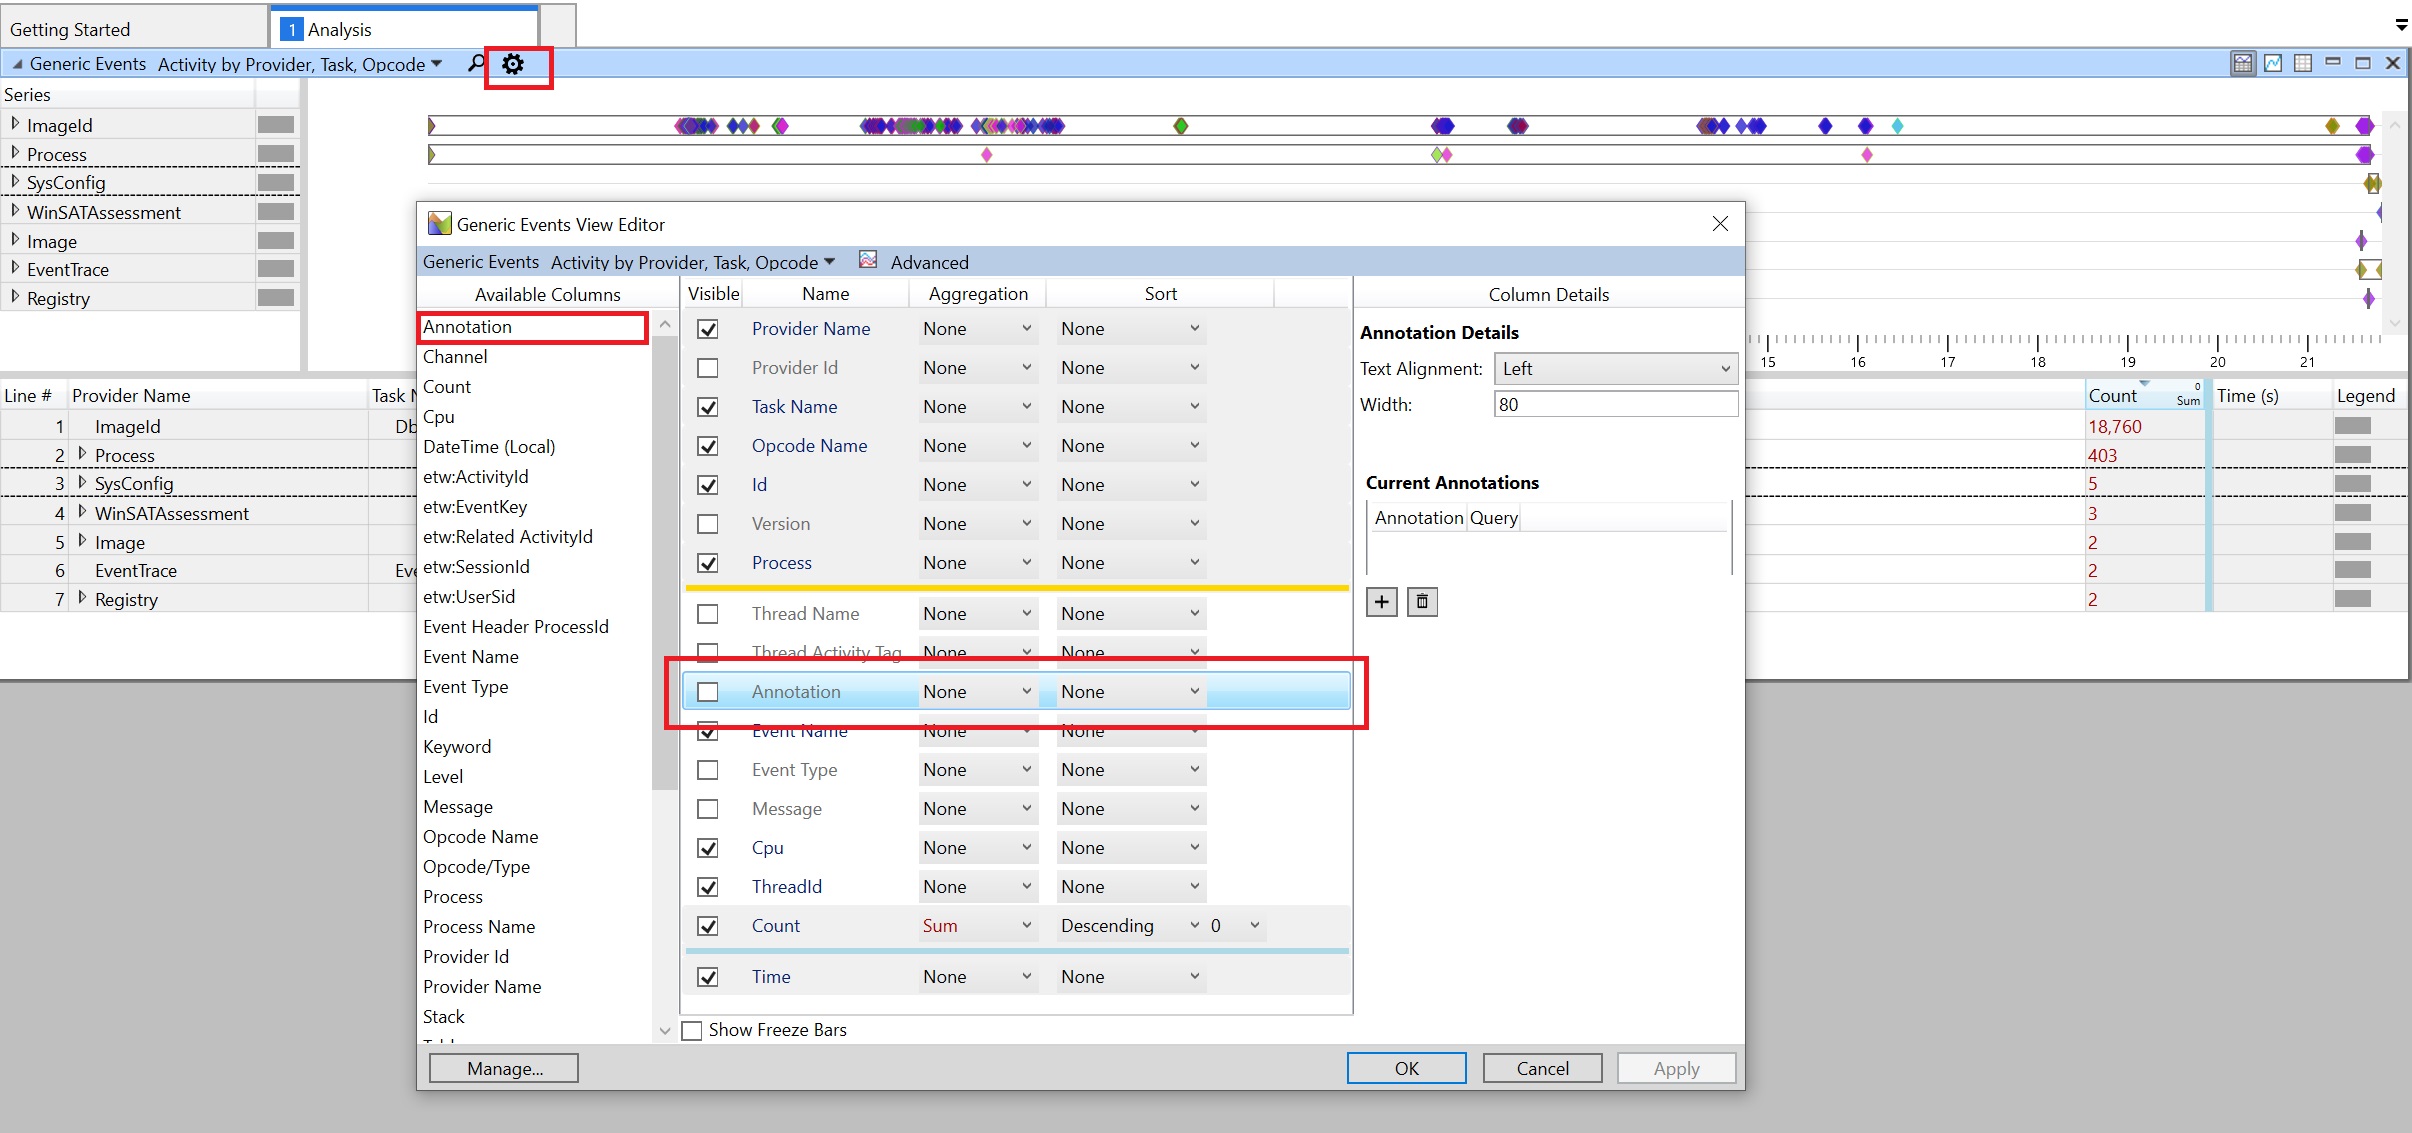Click the Manage button at the bottom left
This screenshot has width=2412, height=1133.
pos(505,1068)
